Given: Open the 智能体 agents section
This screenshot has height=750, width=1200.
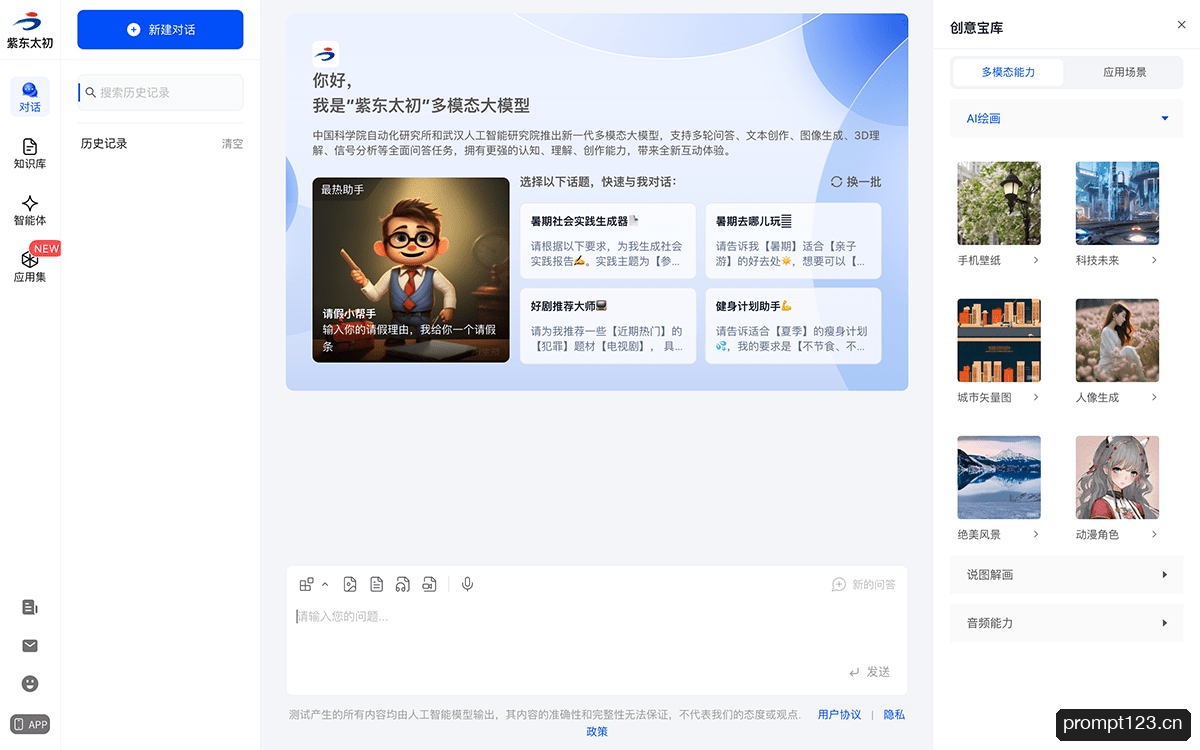Looking at the screenshot, I should tap(30, 211).
